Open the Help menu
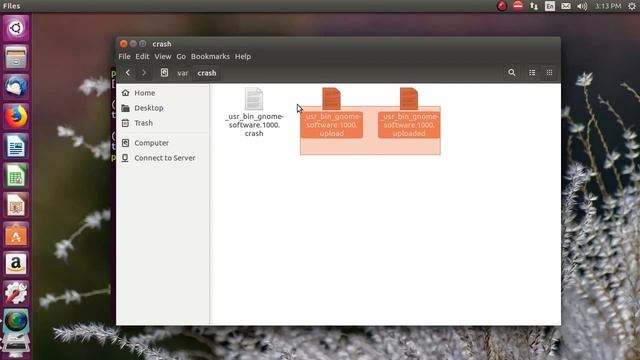The image size is (640, 360). 242,56
